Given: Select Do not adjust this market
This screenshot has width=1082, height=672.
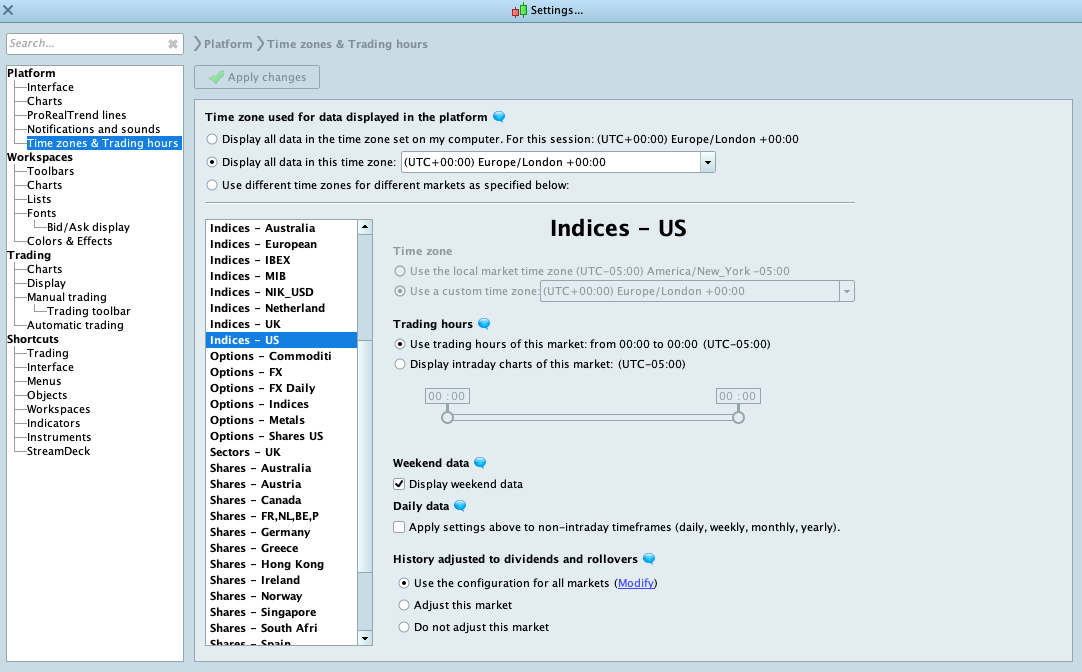Looking at the screenshot, I should tap(404, 627).
